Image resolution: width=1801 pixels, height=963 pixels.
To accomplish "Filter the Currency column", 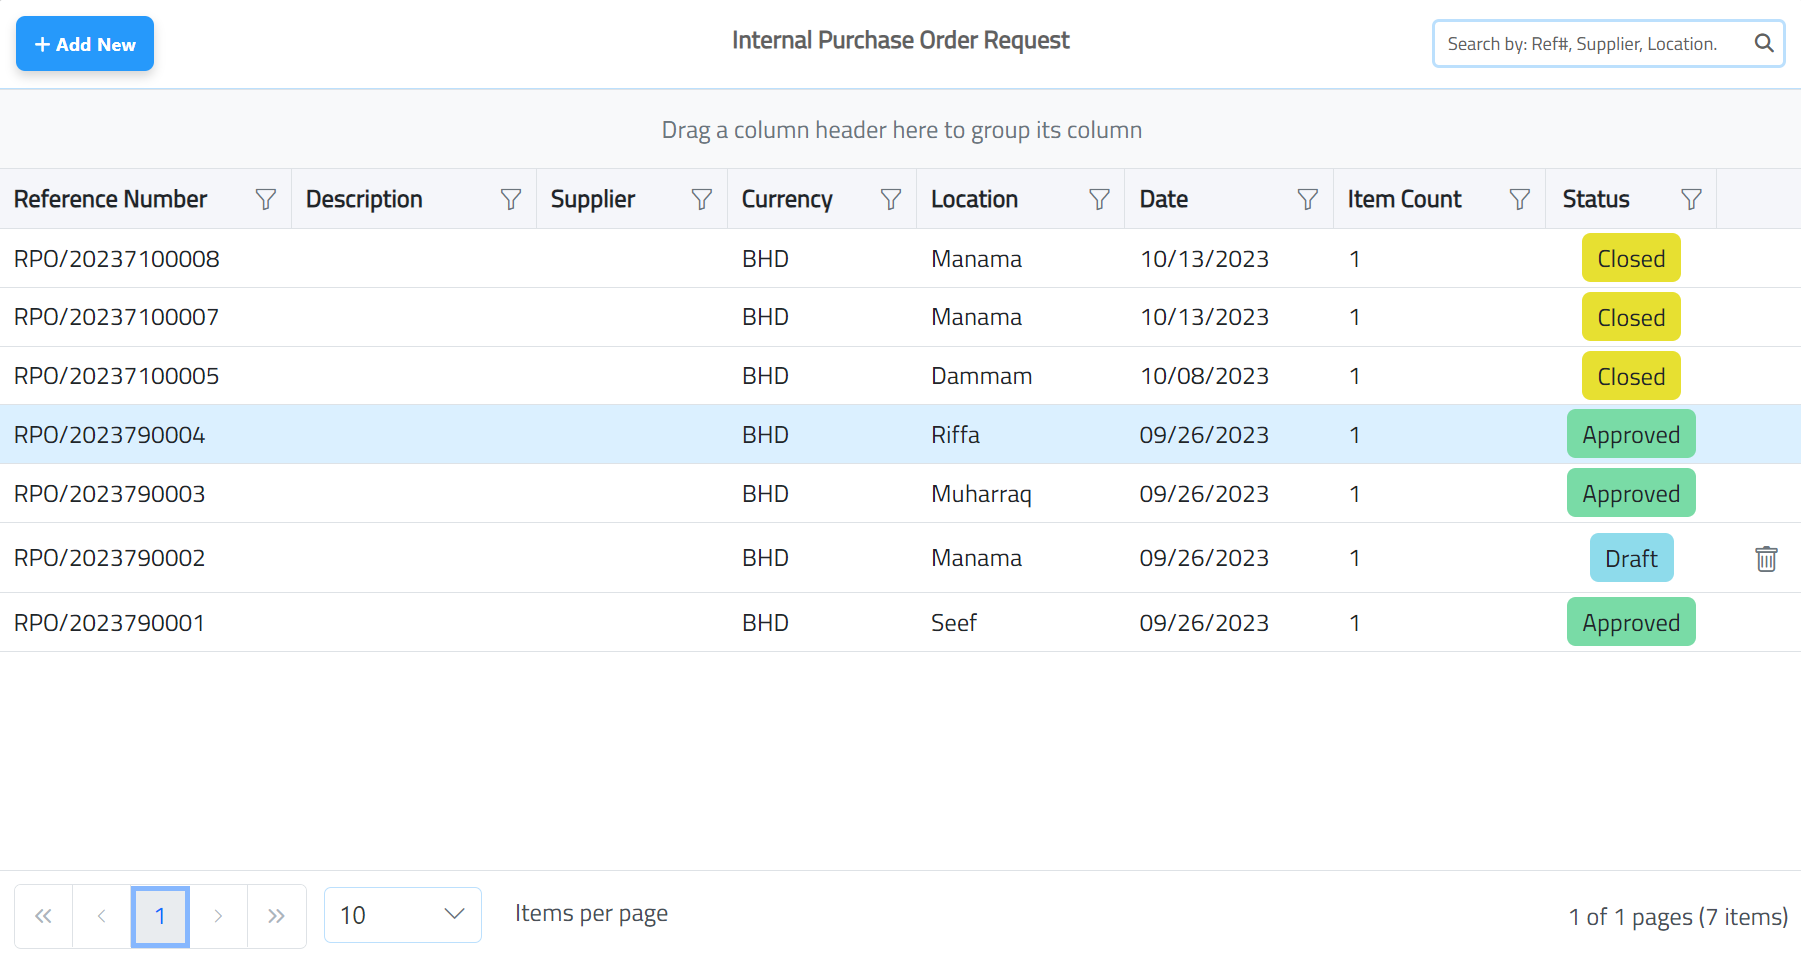I will pyautogui.click(x=889, y=198).
